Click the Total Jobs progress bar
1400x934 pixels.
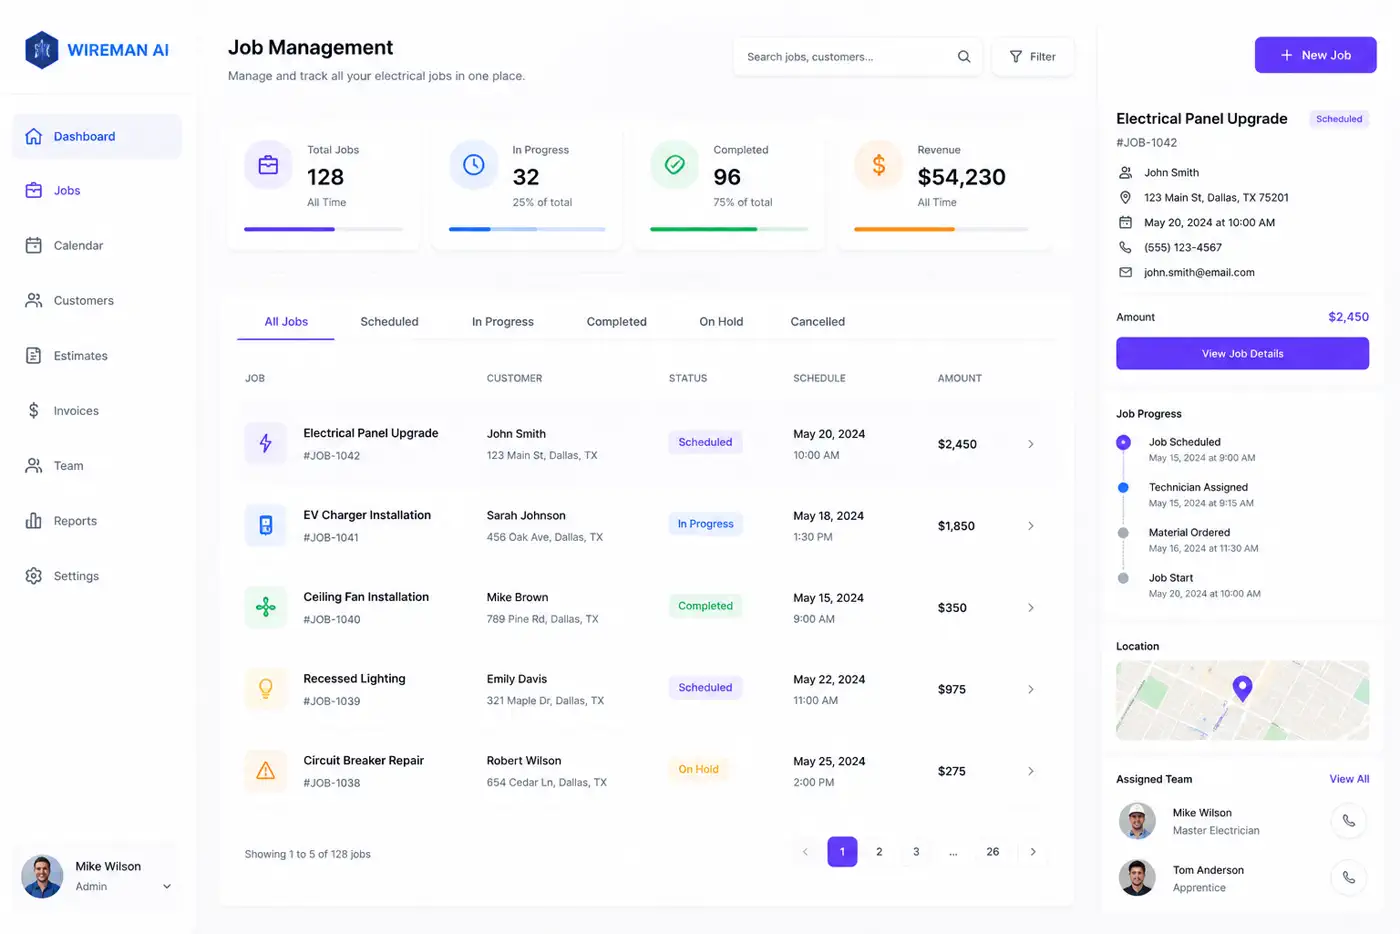324,229
